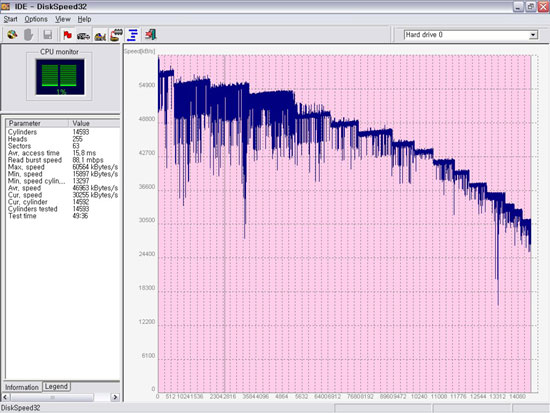Click the red flag toolbar icon
This screenshot has width=550, height=413.
point(67,35)
